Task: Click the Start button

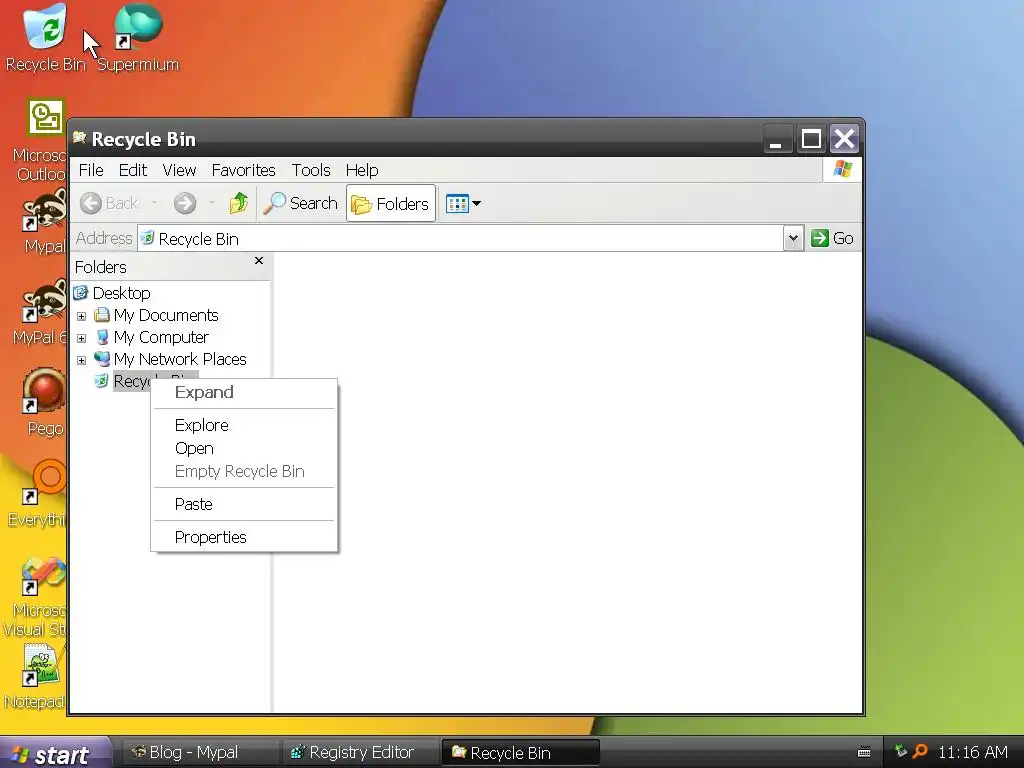Action: (55, 754)
